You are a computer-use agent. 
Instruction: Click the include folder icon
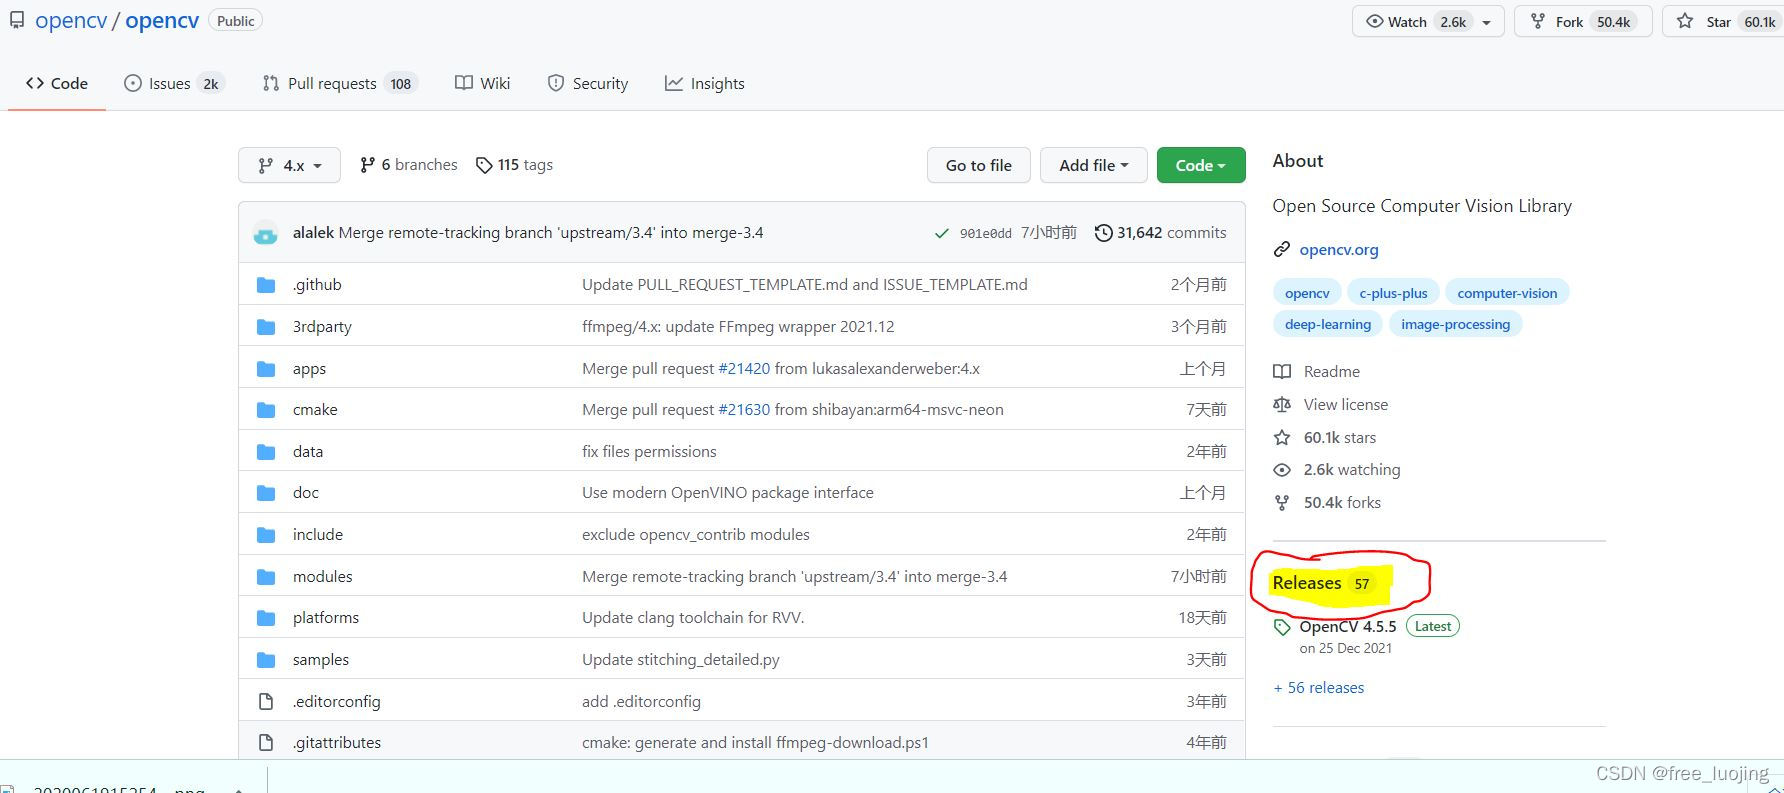(x=266, y=535)
